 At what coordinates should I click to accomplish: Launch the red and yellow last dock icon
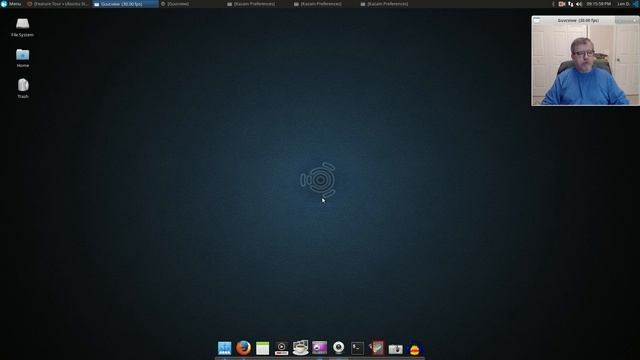pyautogui.click(x=415, y=349)
